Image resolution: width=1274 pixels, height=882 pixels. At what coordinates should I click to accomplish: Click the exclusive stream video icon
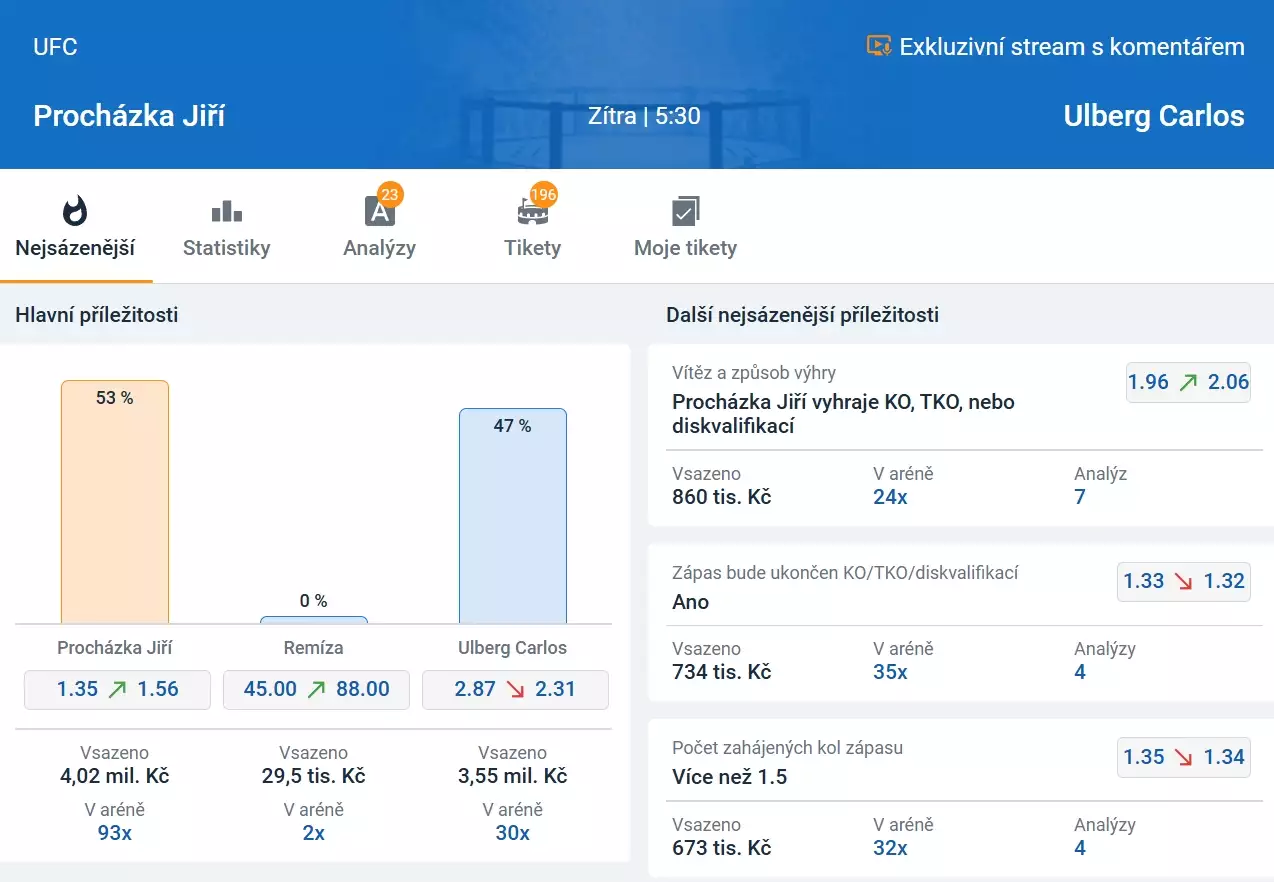[878, 46]
